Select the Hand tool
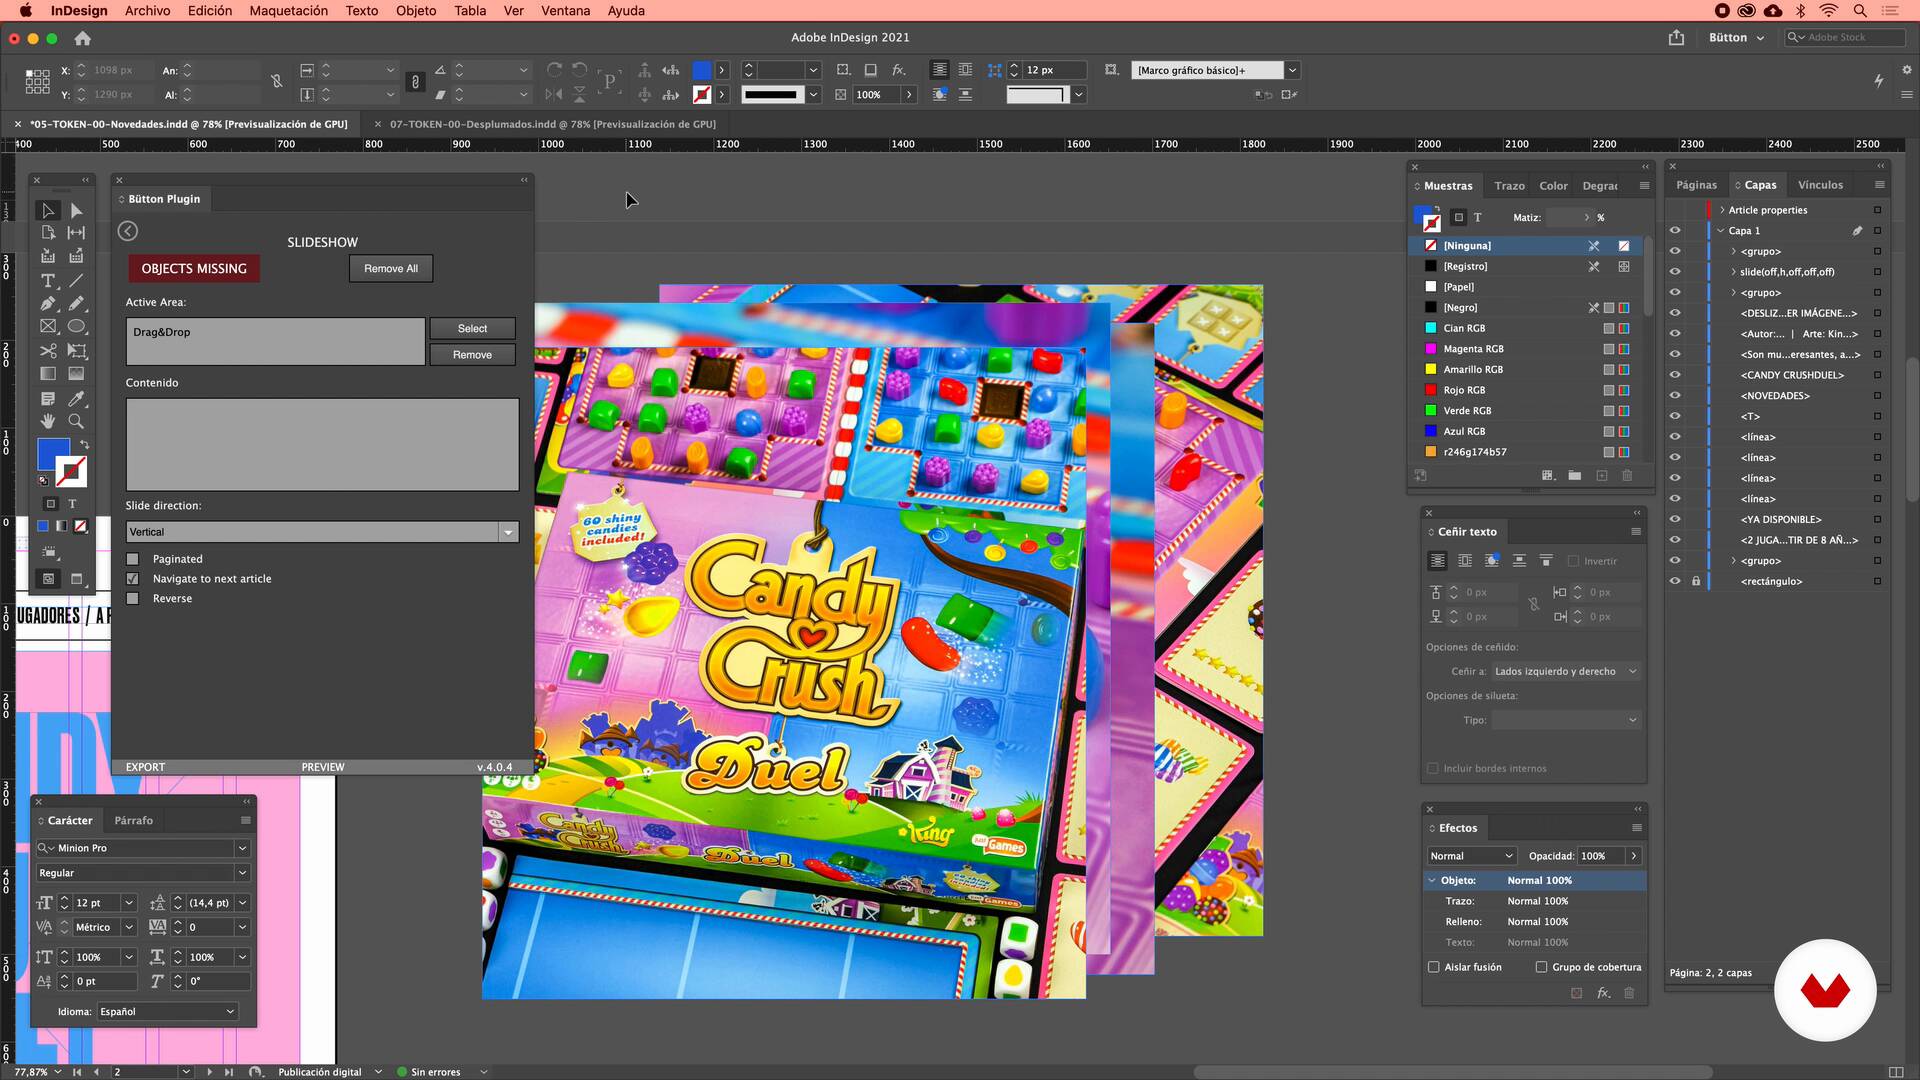The width and height of the screenshot is (1920, 1080). pyautogui.click(x=47, y=421)
